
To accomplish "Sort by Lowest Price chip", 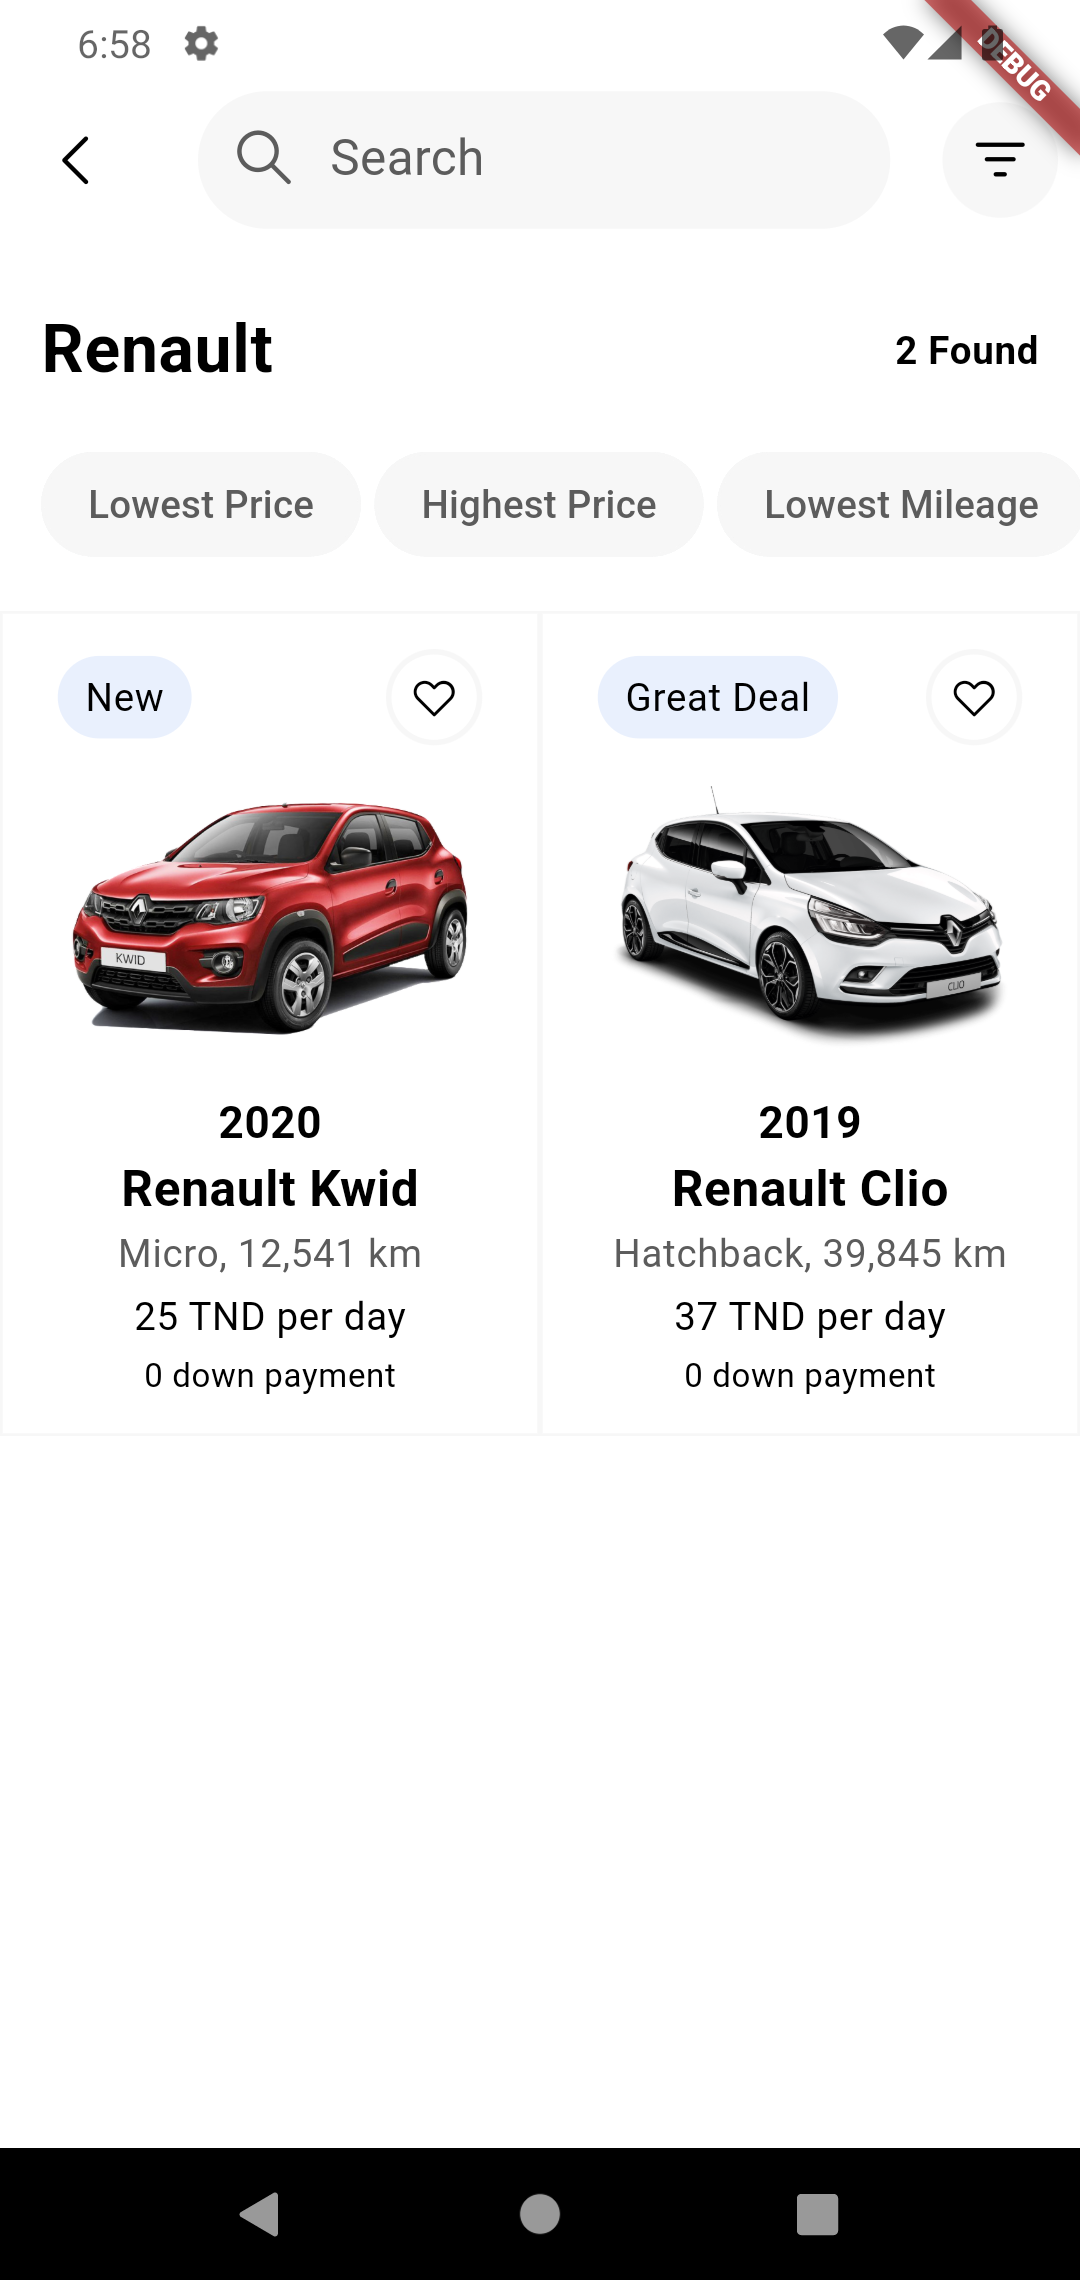I will pyautogui.click(x=201, y=505).
